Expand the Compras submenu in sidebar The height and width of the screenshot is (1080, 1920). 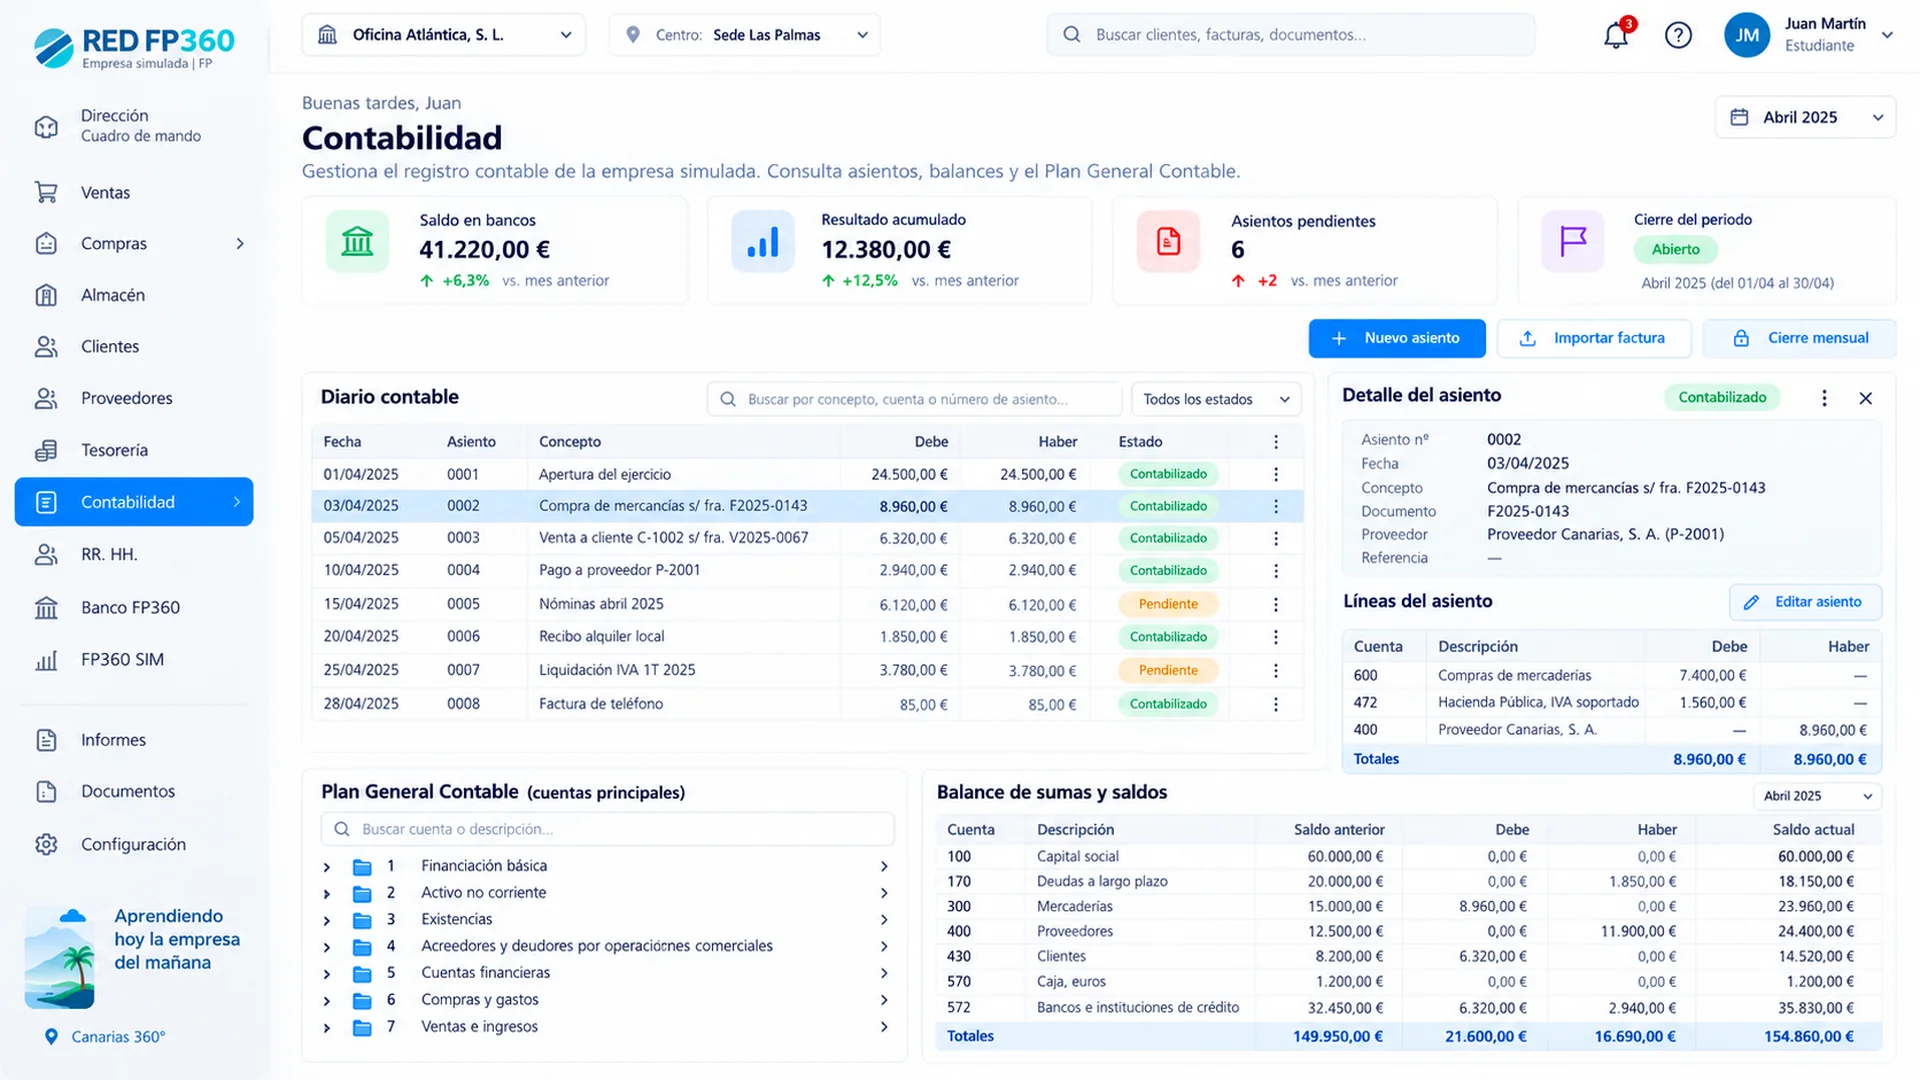tap(240, 244)
